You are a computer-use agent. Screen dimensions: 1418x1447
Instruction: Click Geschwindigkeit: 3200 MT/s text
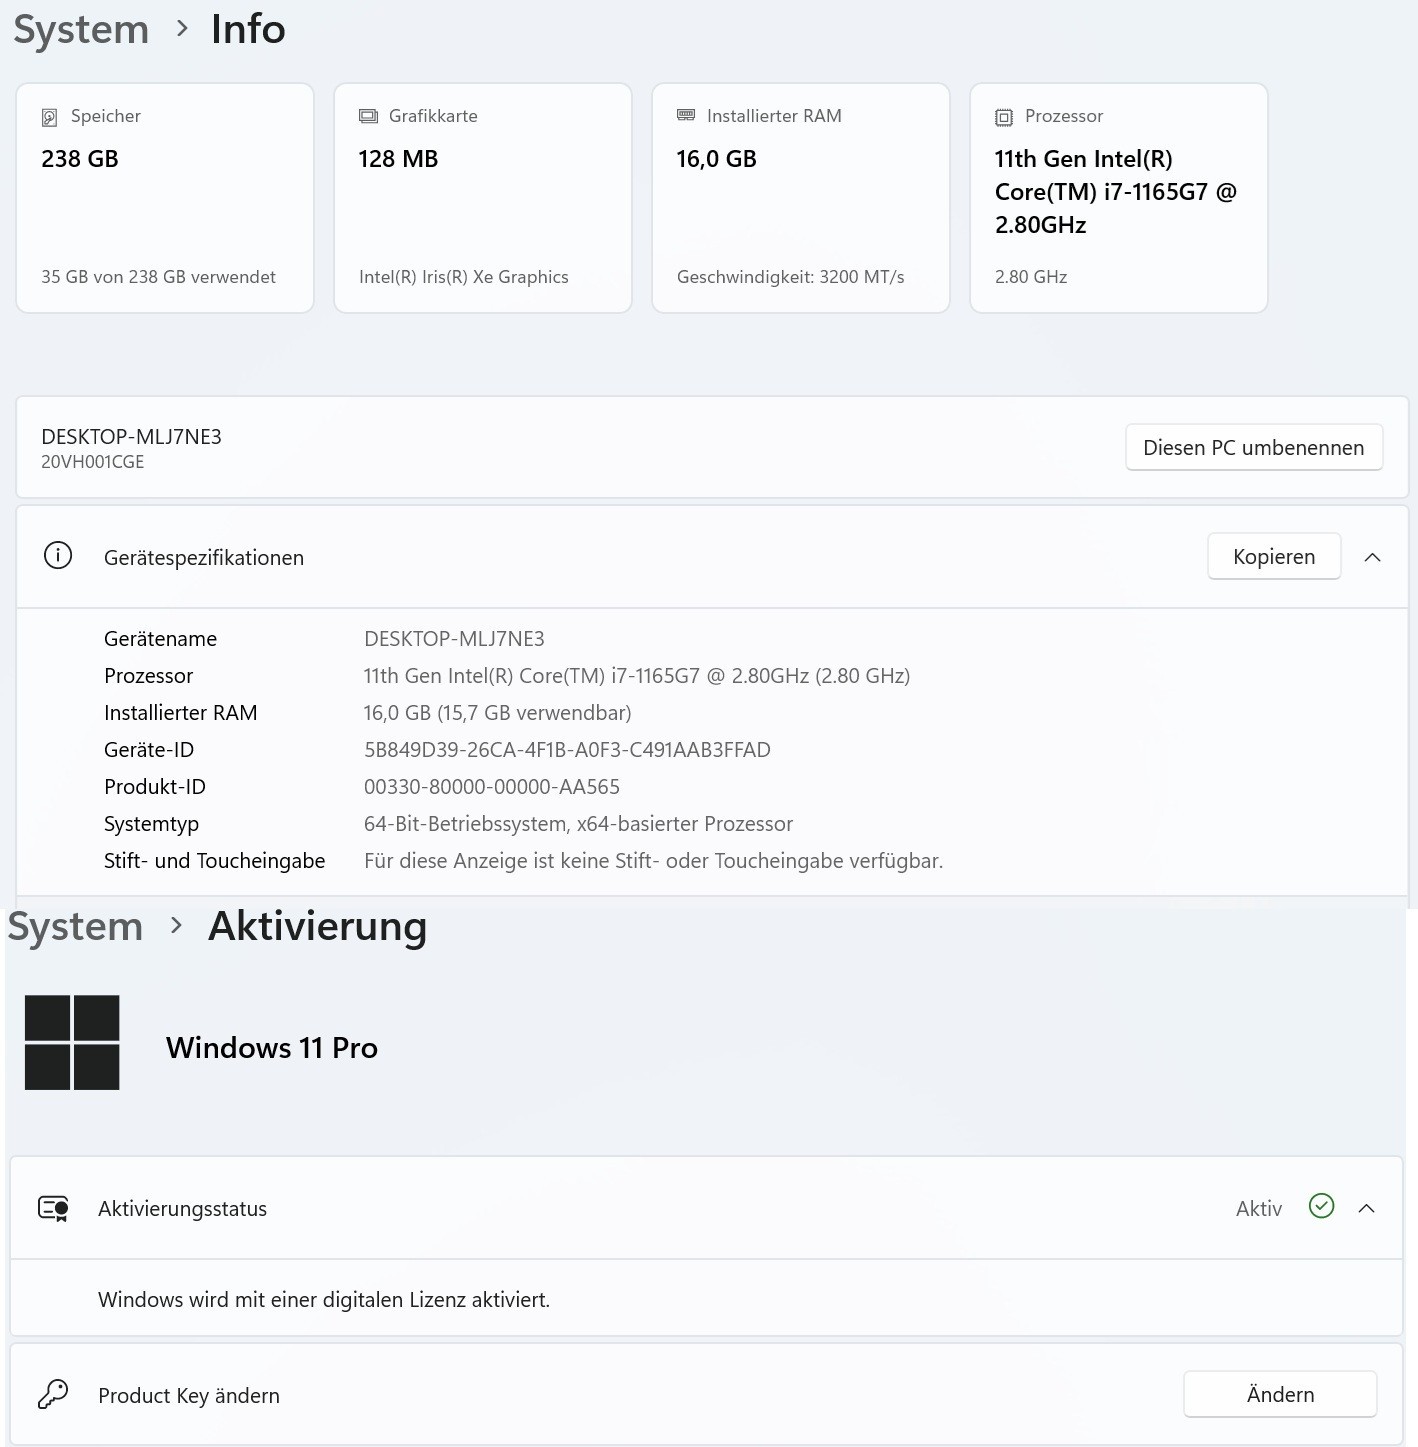[791, 277]
